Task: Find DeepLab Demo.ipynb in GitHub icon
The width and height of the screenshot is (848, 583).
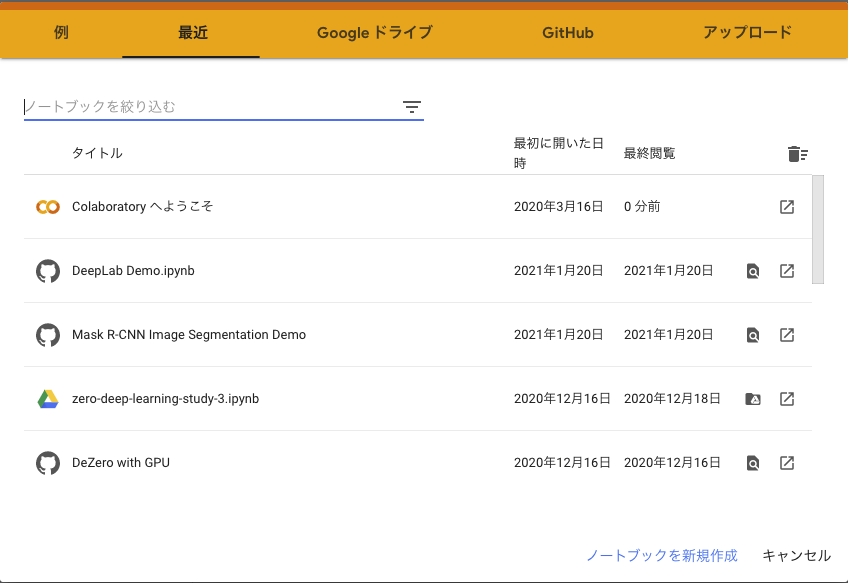Action: 753,271
